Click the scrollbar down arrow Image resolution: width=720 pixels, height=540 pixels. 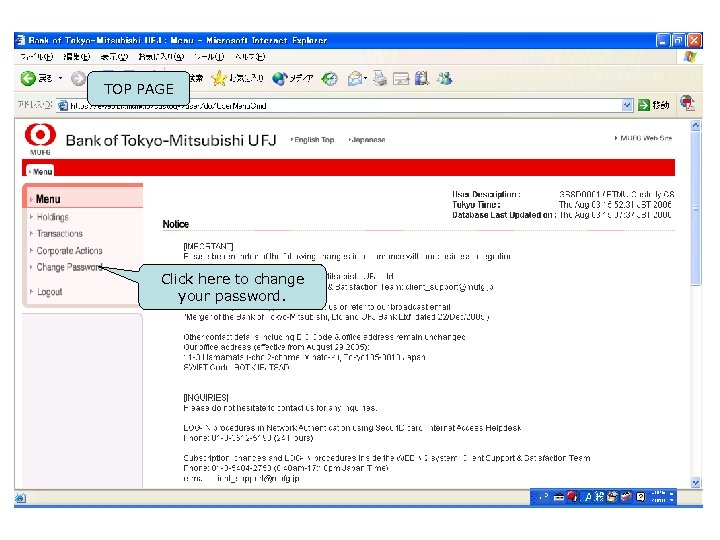696,482
